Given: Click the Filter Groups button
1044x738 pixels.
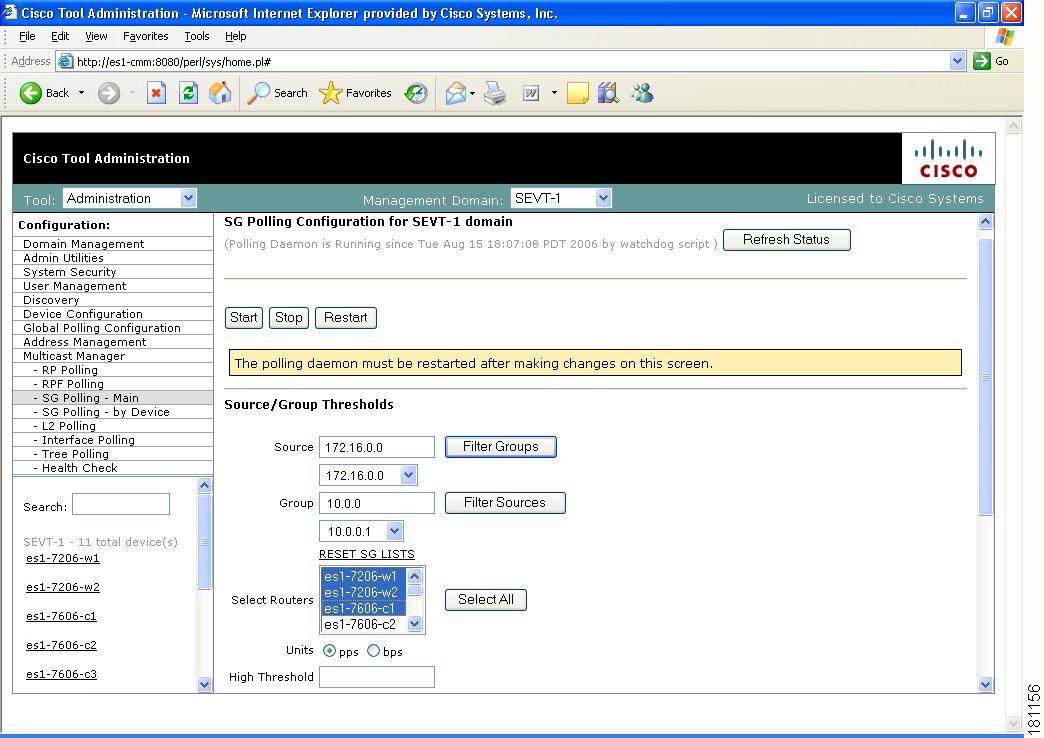Looking at the screenshot, I should (x=501, y=447).
